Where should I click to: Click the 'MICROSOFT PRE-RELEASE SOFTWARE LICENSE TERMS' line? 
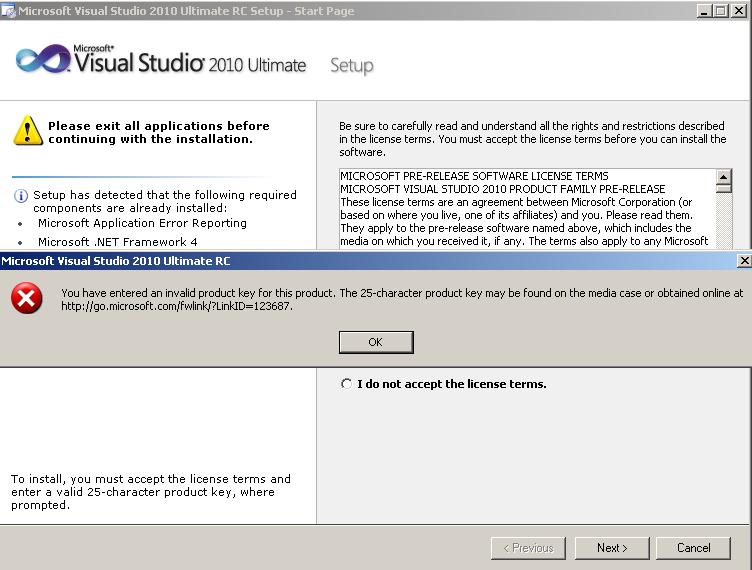(474, 176)
